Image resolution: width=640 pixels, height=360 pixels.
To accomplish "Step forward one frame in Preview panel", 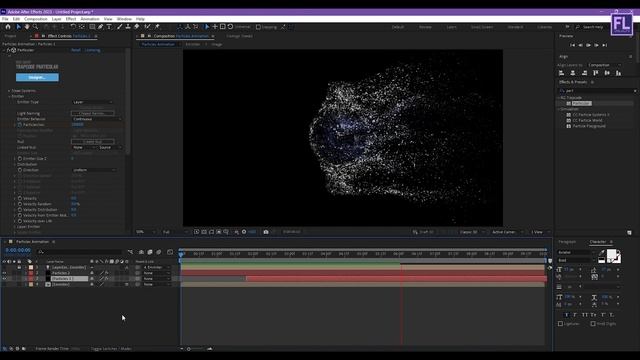I will point(596,45).
